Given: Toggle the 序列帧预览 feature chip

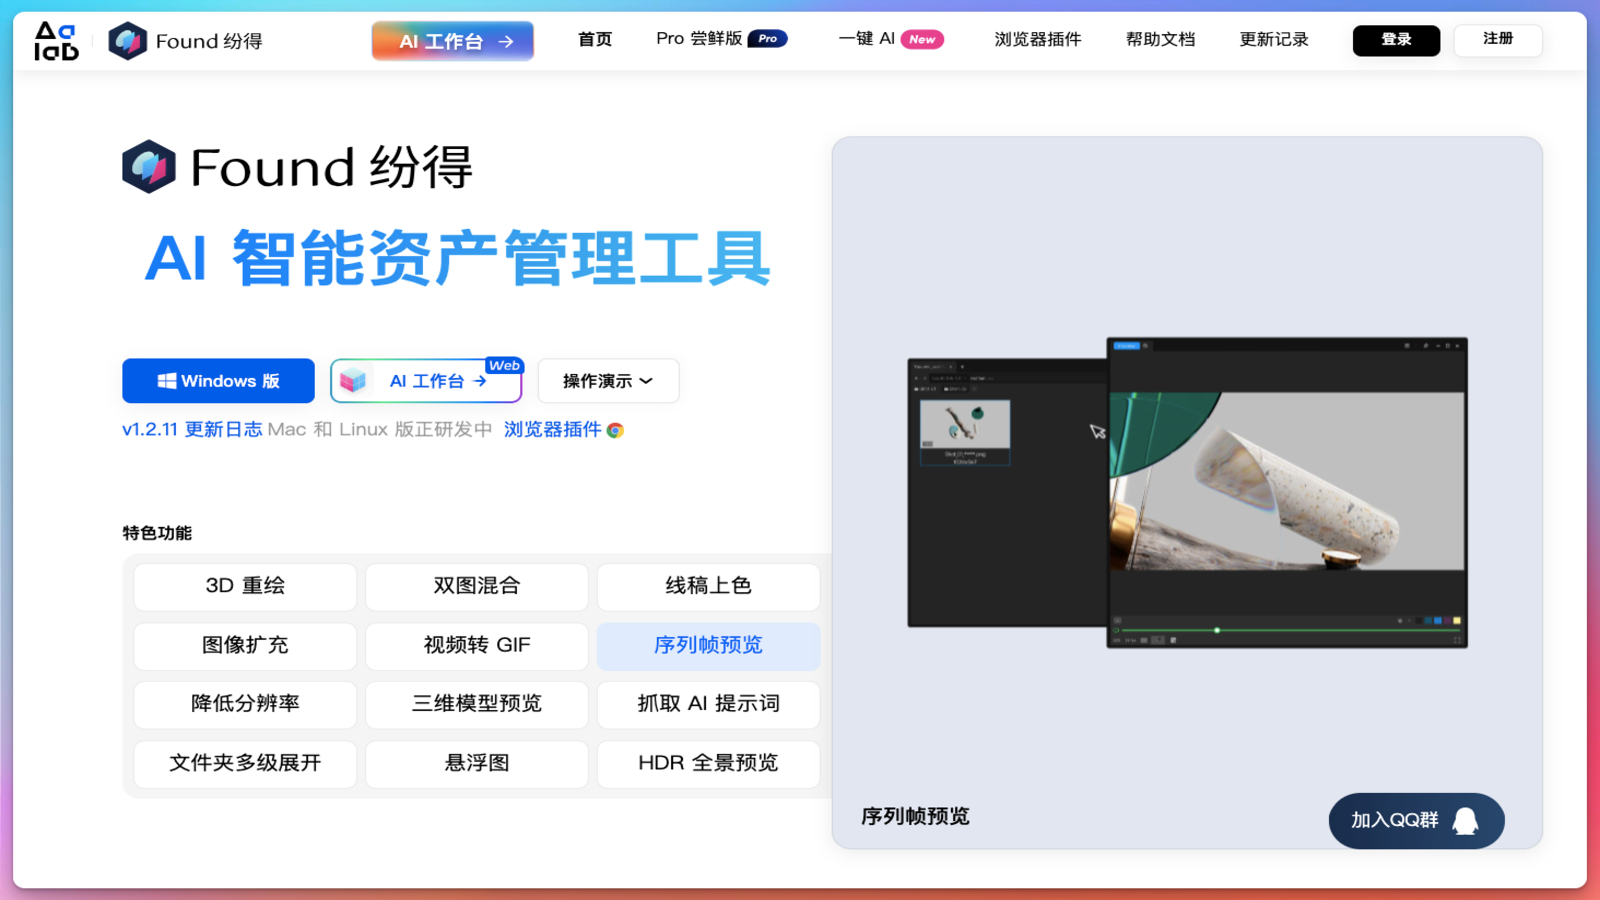Looking at the screenshot, I should 708,646.
